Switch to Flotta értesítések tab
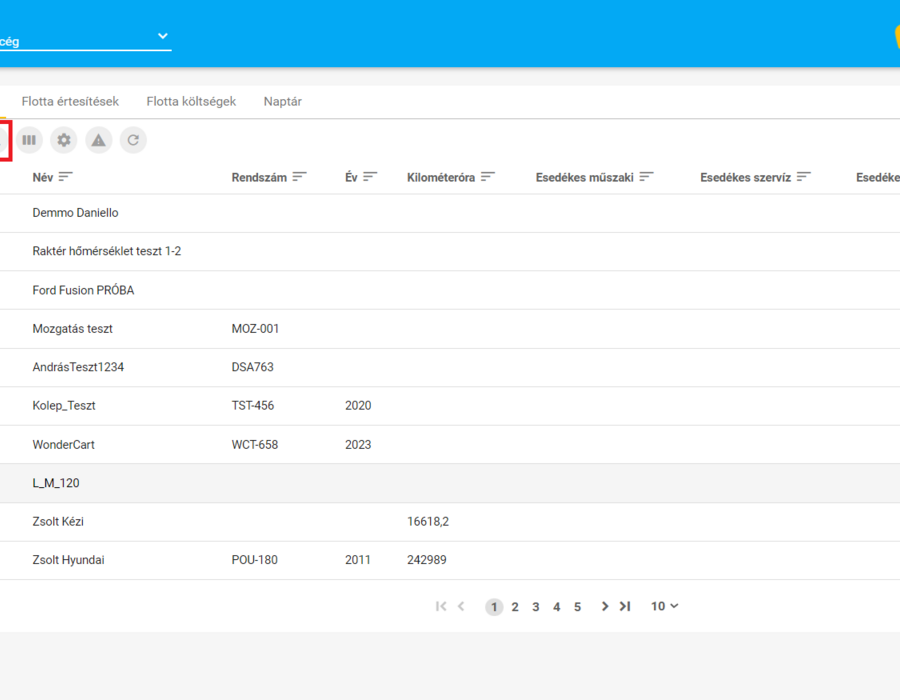900x700 pixels. pyautogui.click(x=70, y=102)
